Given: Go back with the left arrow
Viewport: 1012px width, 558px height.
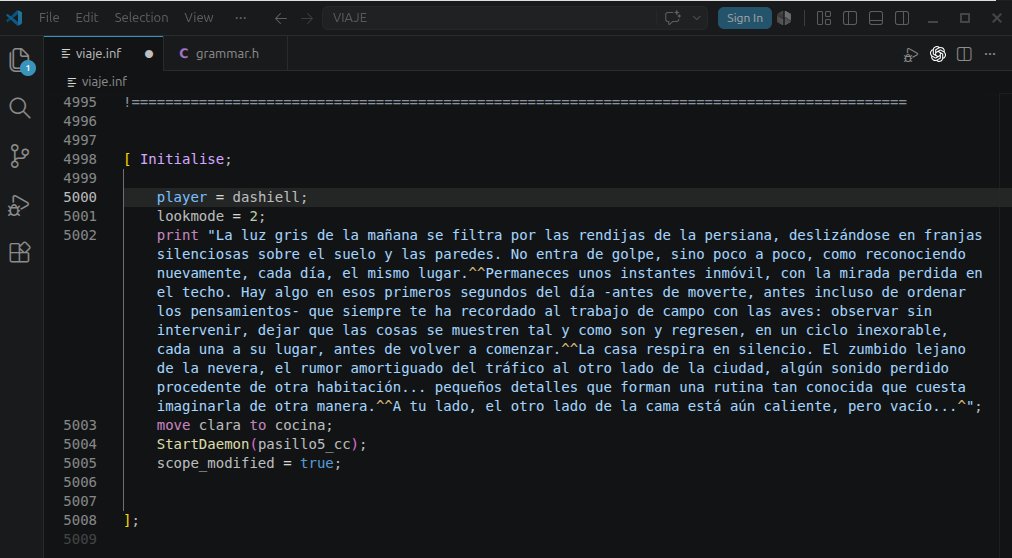Looking at the screenshot, I should [x=280, y=18].
